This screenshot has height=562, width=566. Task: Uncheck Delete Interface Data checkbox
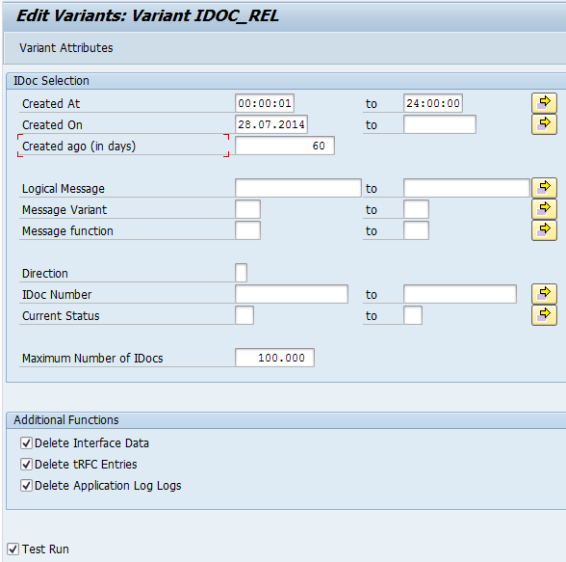click(x=26, y=443)
